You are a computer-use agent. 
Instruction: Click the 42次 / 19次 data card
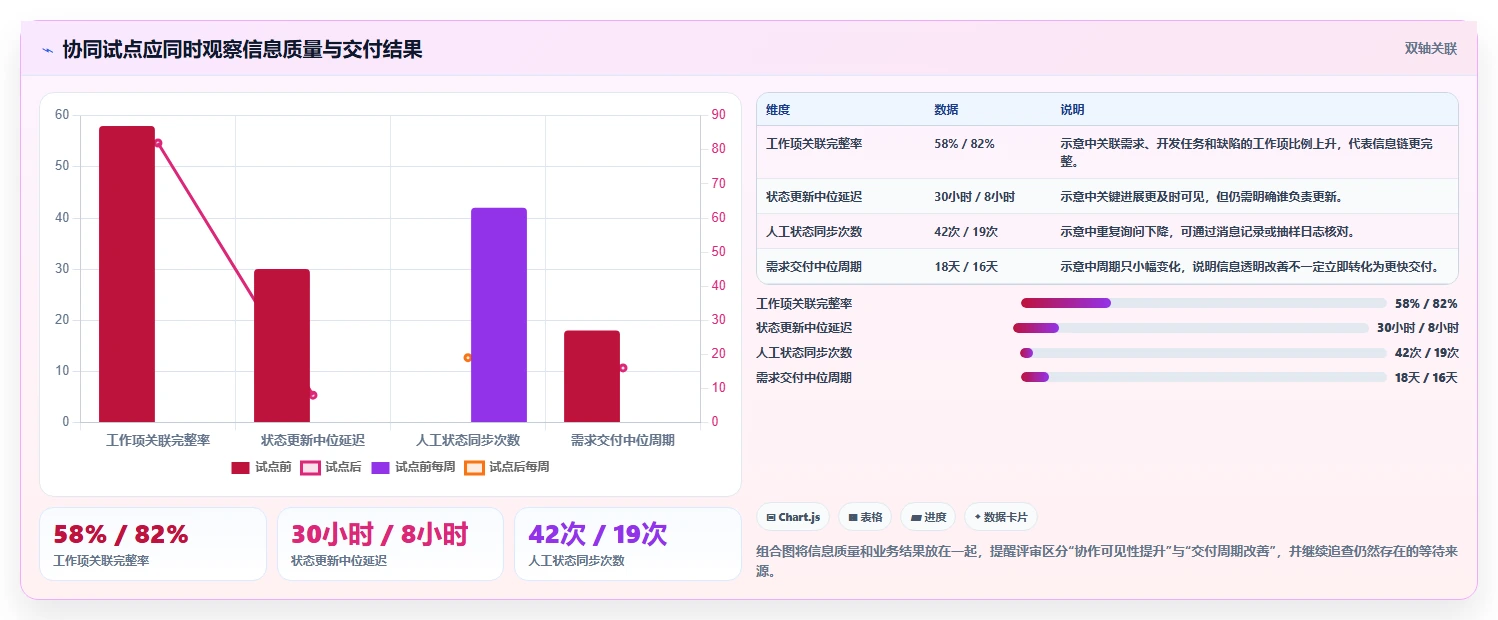628,544
